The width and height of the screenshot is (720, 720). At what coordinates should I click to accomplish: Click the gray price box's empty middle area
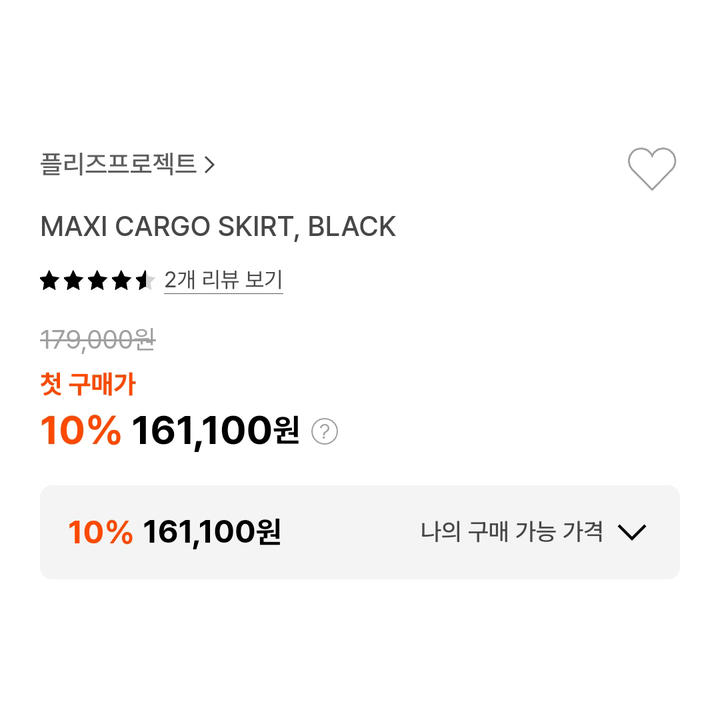click(x=351, y=532)
